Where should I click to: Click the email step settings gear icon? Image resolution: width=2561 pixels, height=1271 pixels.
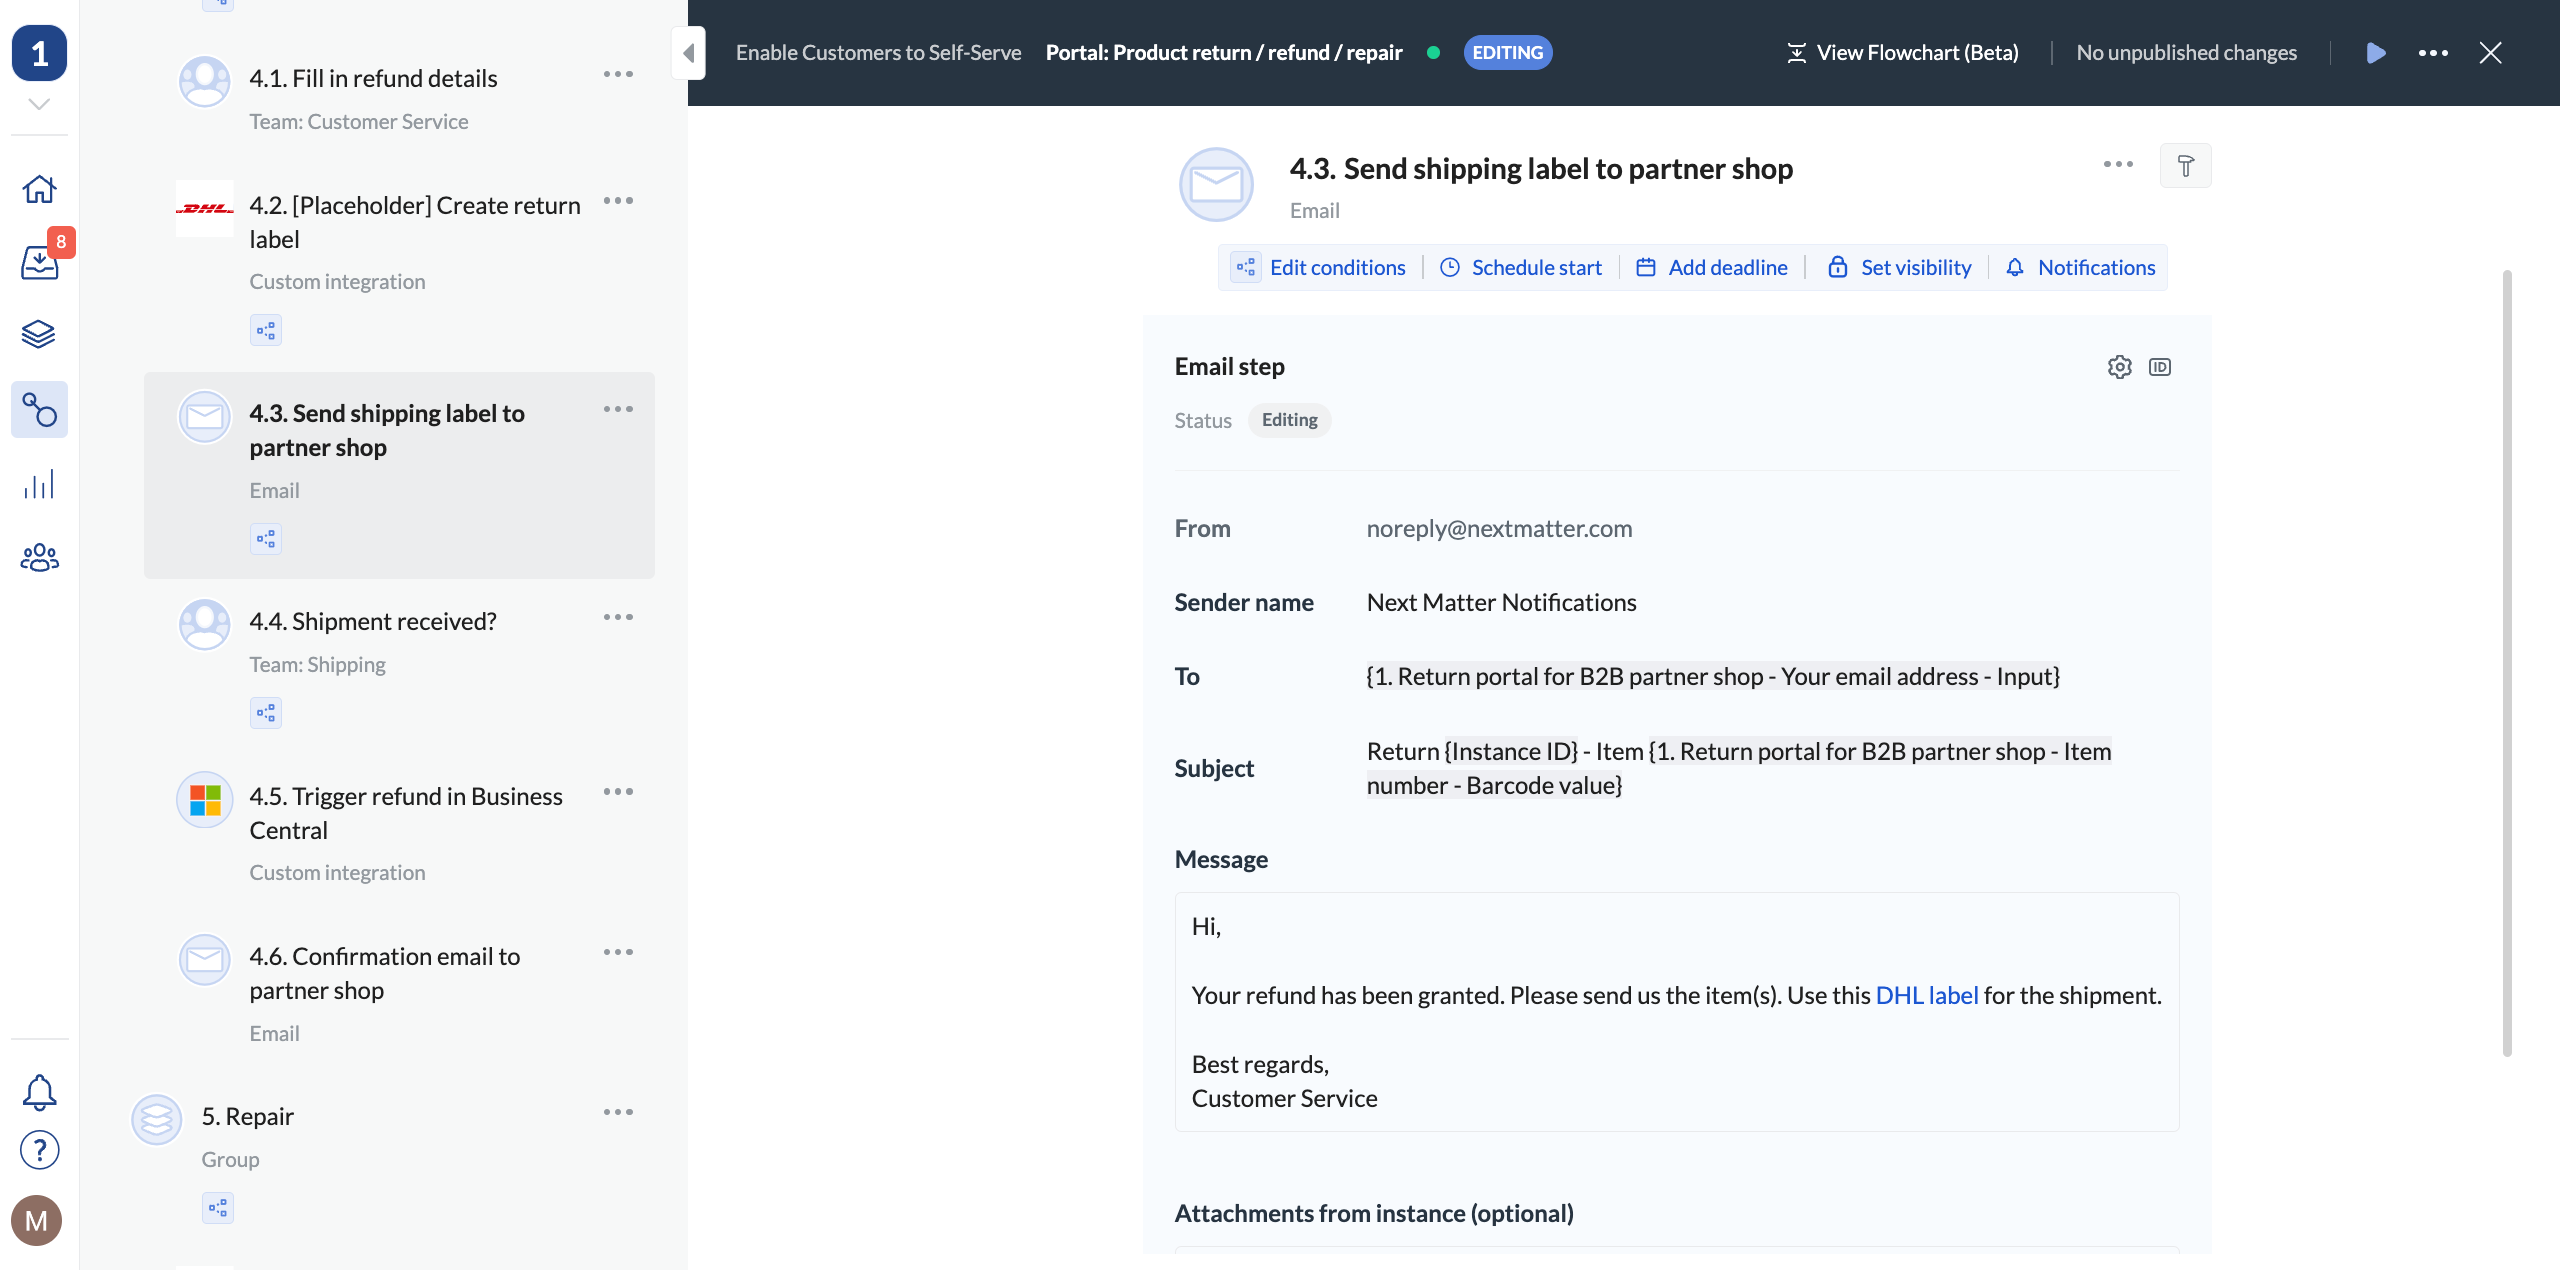click(x=2118, y=366)
